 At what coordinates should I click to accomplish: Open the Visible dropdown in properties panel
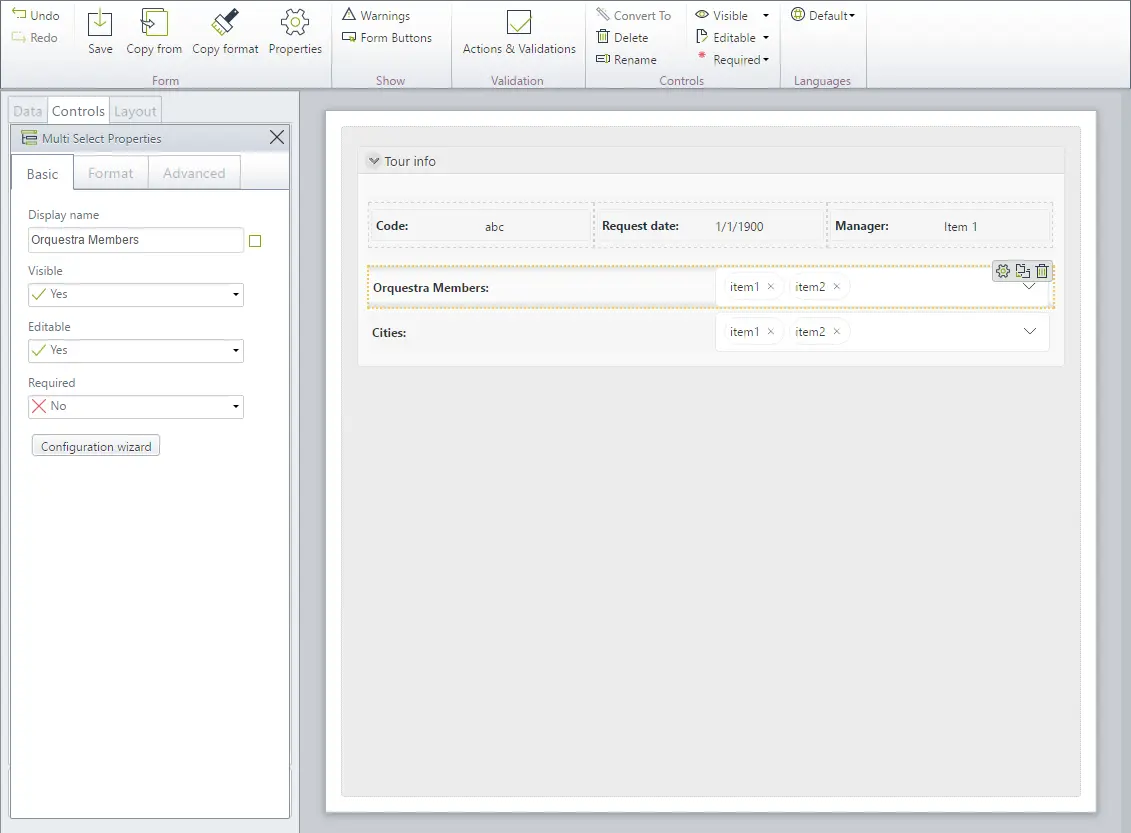tap(136, 294)
